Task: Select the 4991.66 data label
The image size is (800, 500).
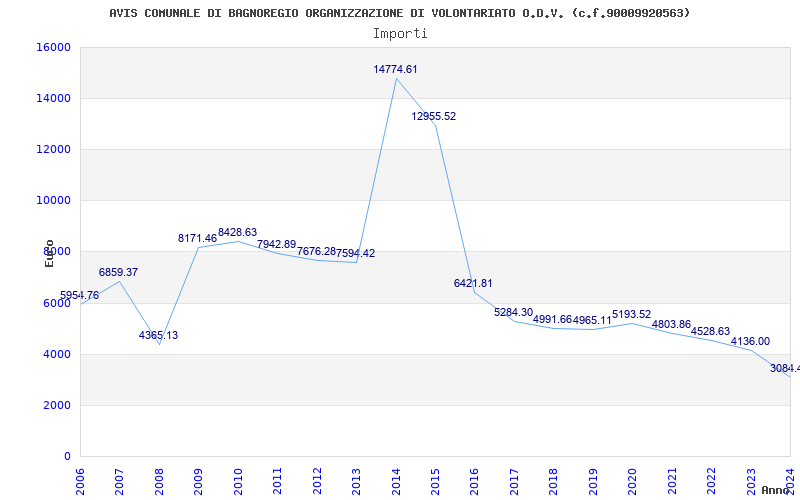Action: pyautogui.click(x=553, y=319)
